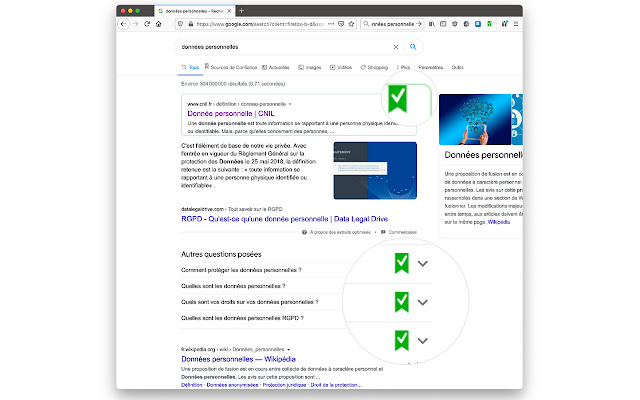Open the Protection juridique sitelink
This screenshot has width=640, height=400.
tap(284, 385)
